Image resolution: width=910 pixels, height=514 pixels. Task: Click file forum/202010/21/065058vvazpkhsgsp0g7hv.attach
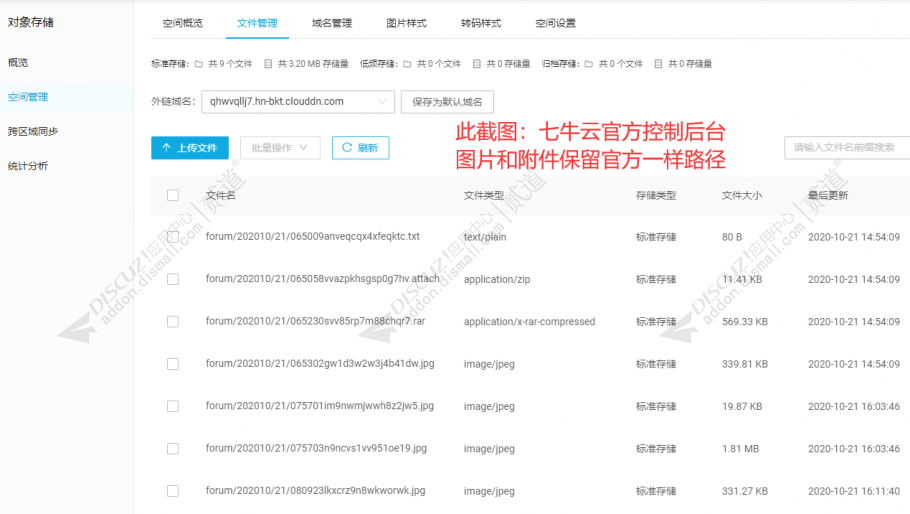tap(322, 279)
